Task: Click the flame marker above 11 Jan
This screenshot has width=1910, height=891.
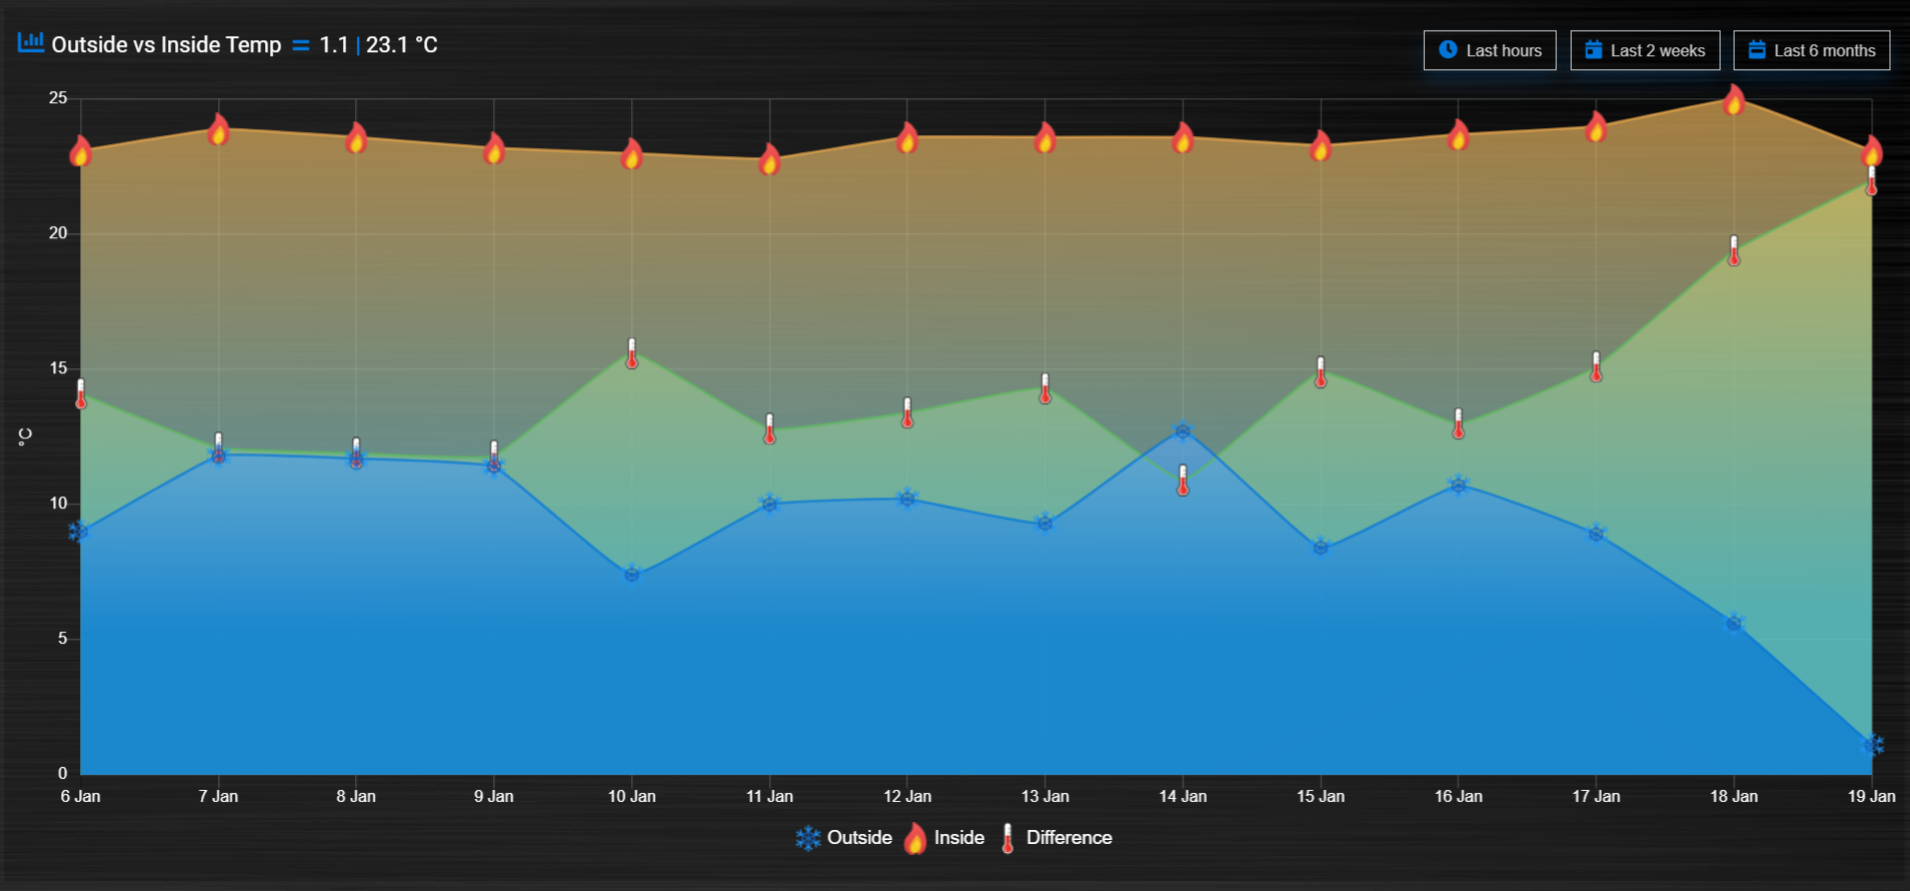Action: click(x=770, y=159)
